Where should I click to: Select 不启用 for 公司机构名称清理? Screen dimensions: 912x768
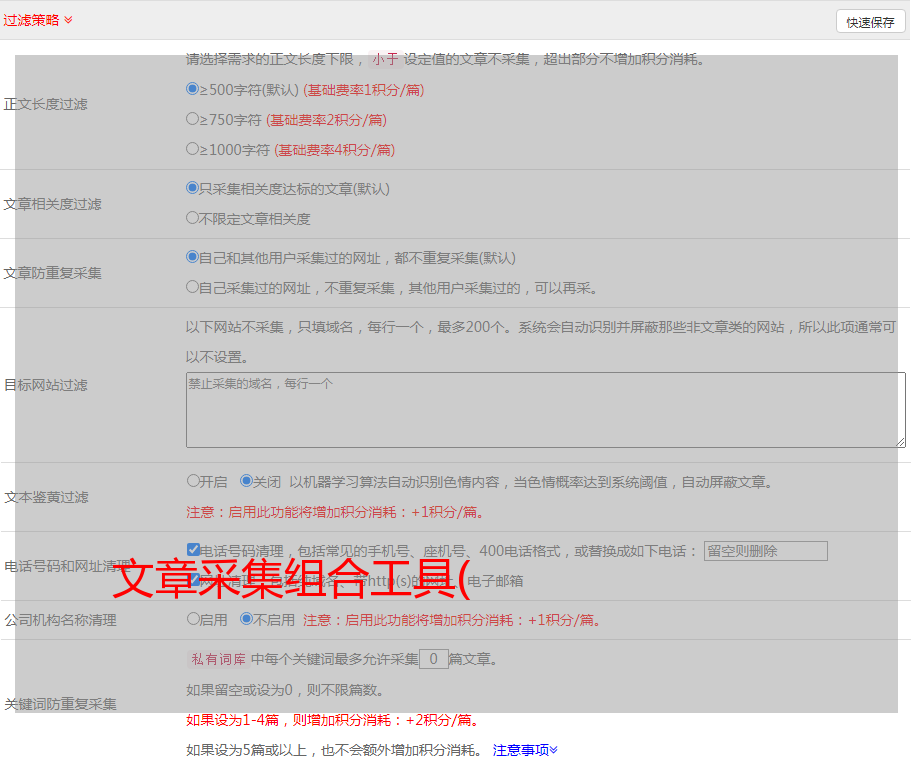click(x=246, y=619)
